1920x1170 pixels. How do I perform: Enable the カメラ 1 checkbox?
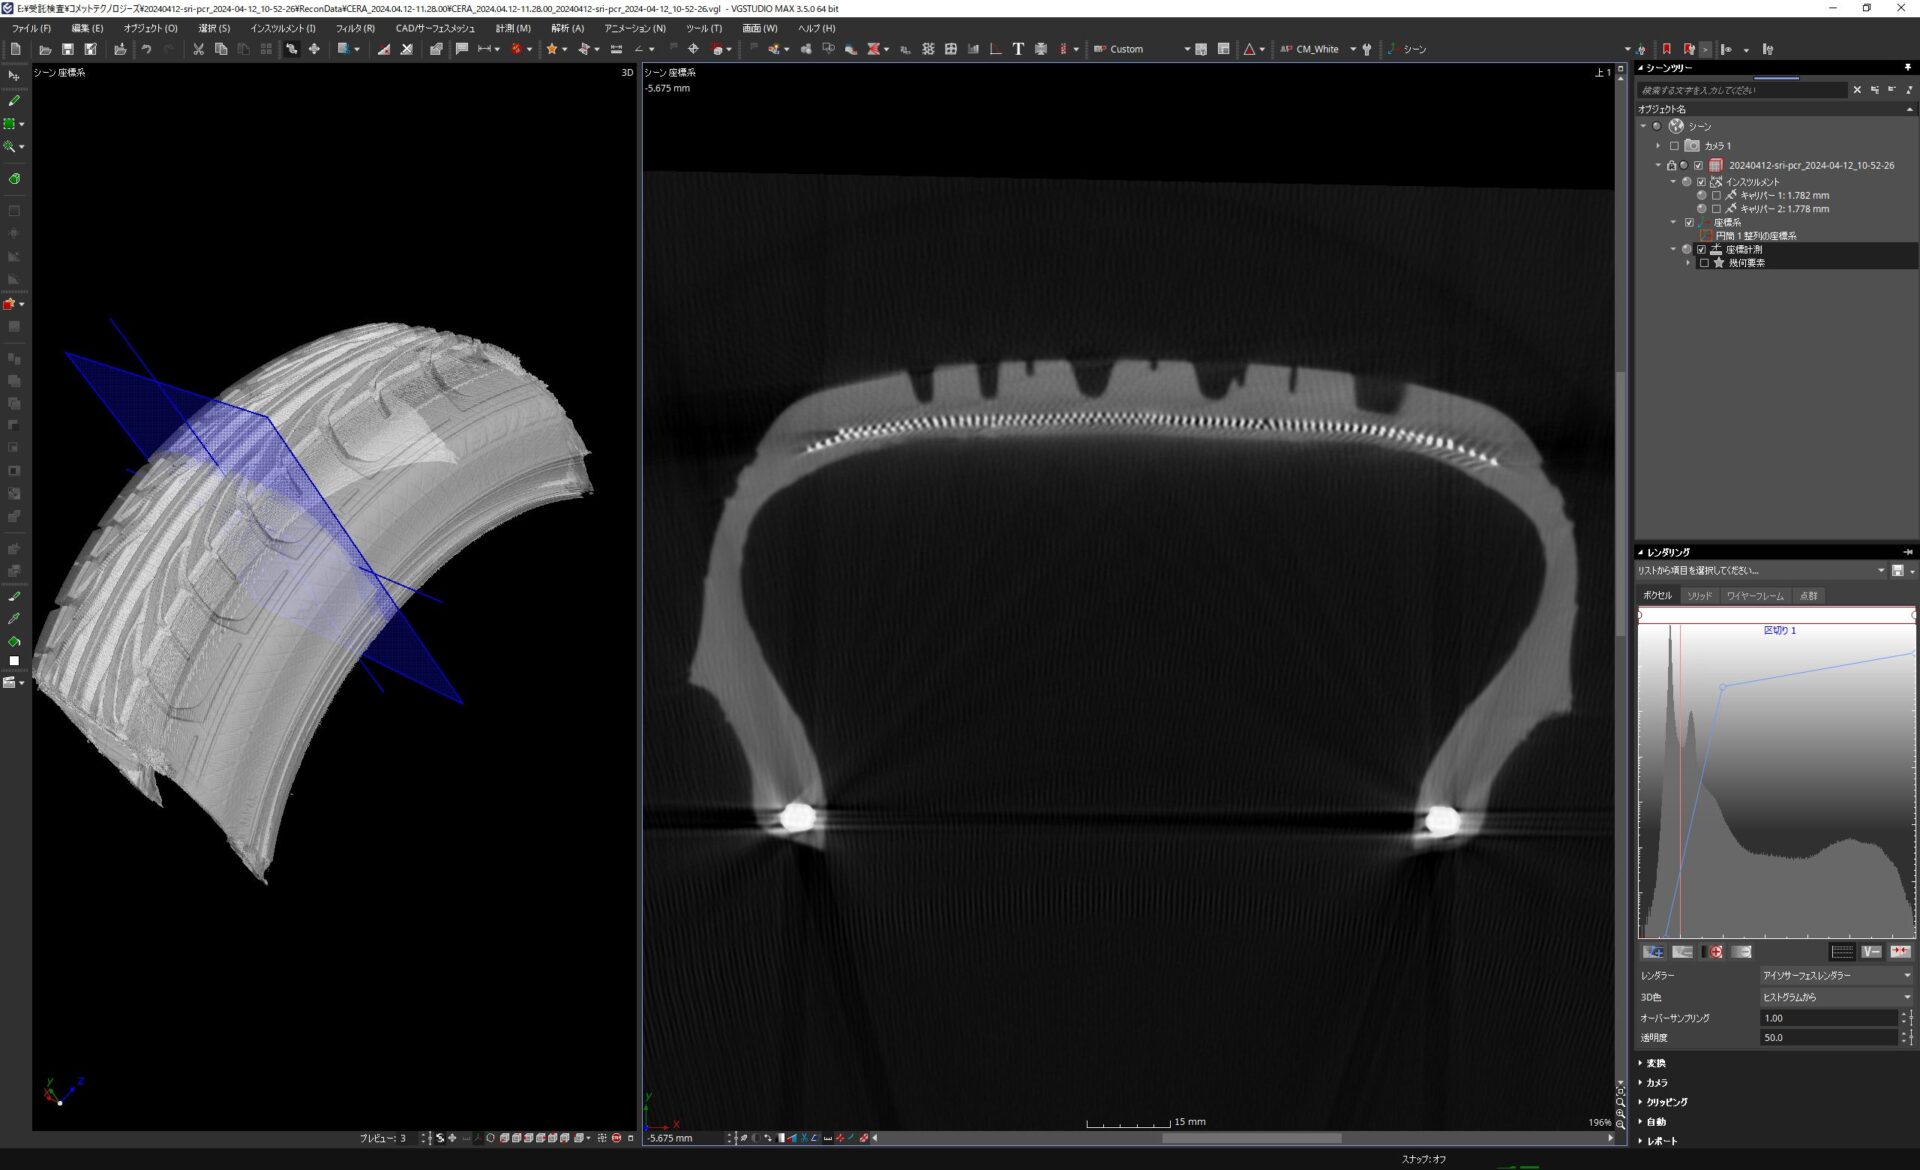click(1675, 146)
